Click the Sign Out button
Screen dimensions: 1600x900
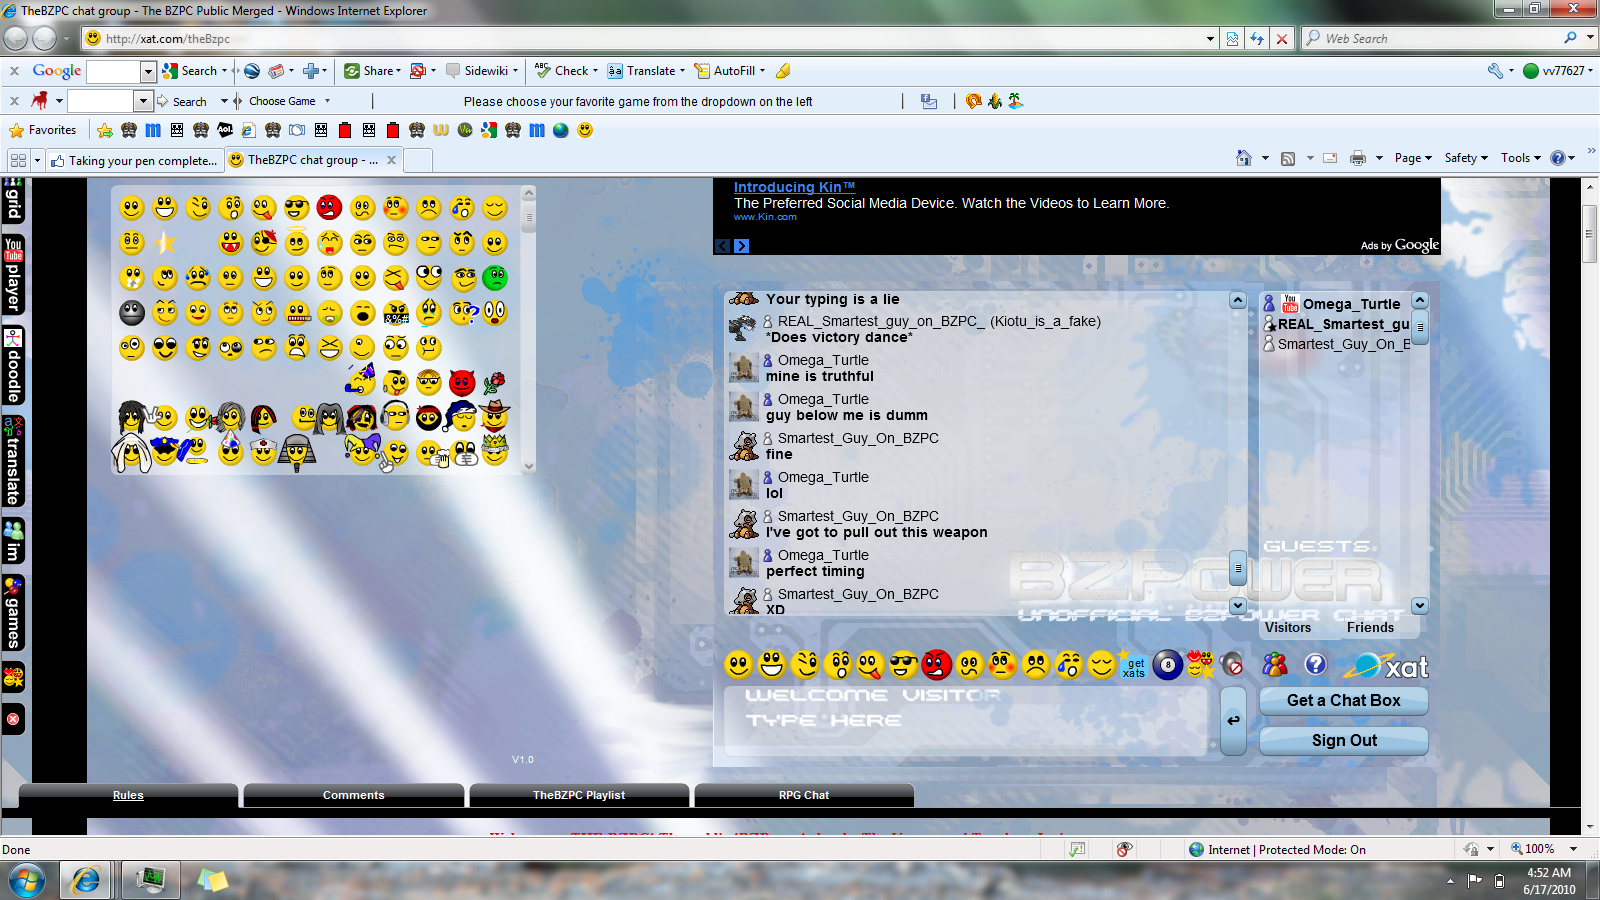click(x=1344, y=741)
